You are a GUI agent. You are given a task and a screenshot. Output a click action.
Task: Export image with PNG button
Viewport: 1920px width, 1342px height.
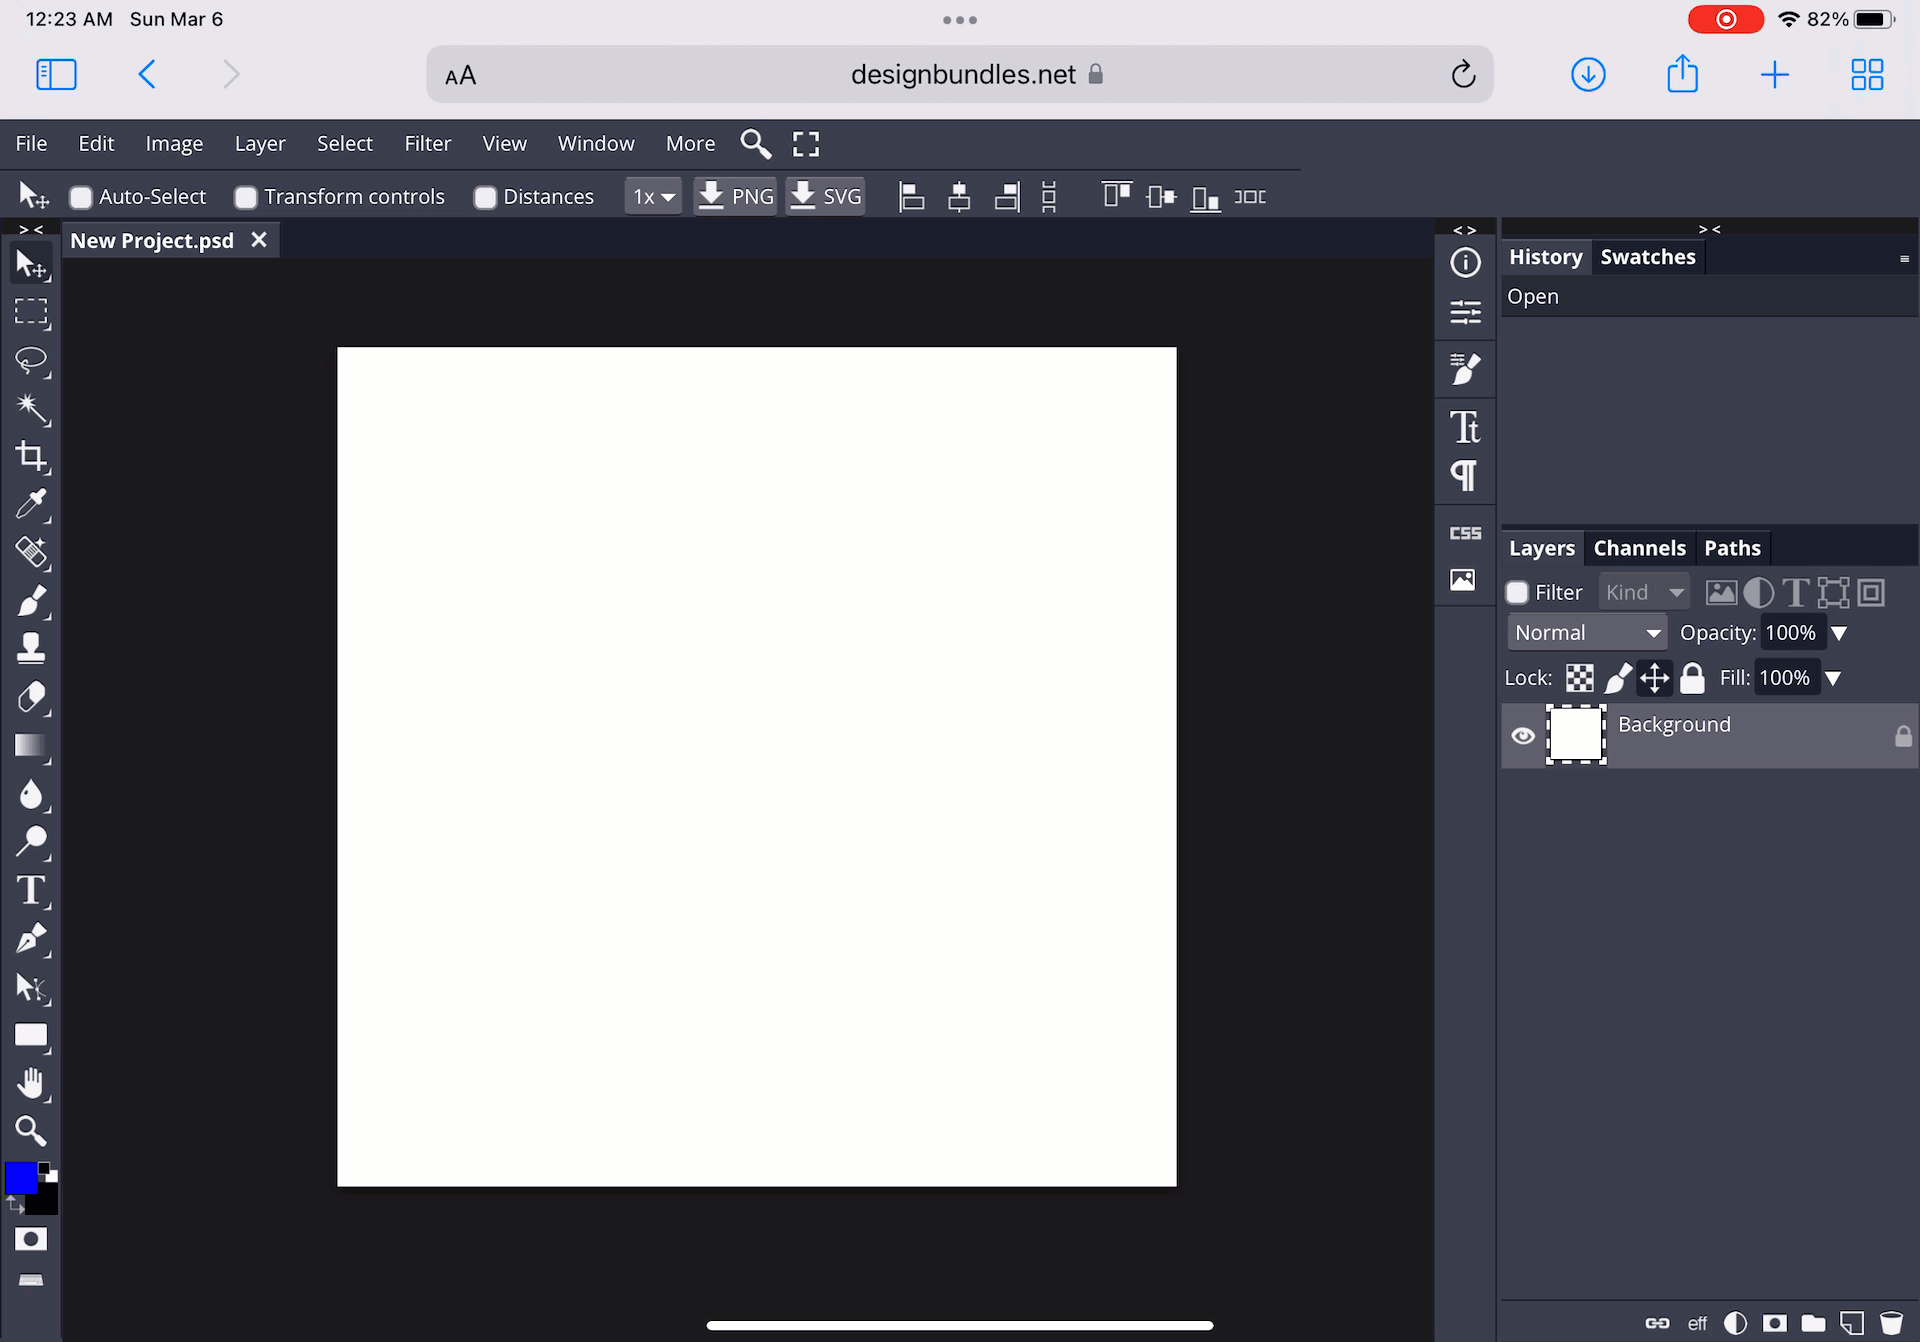pyautogui.click(x=735, y=197)
